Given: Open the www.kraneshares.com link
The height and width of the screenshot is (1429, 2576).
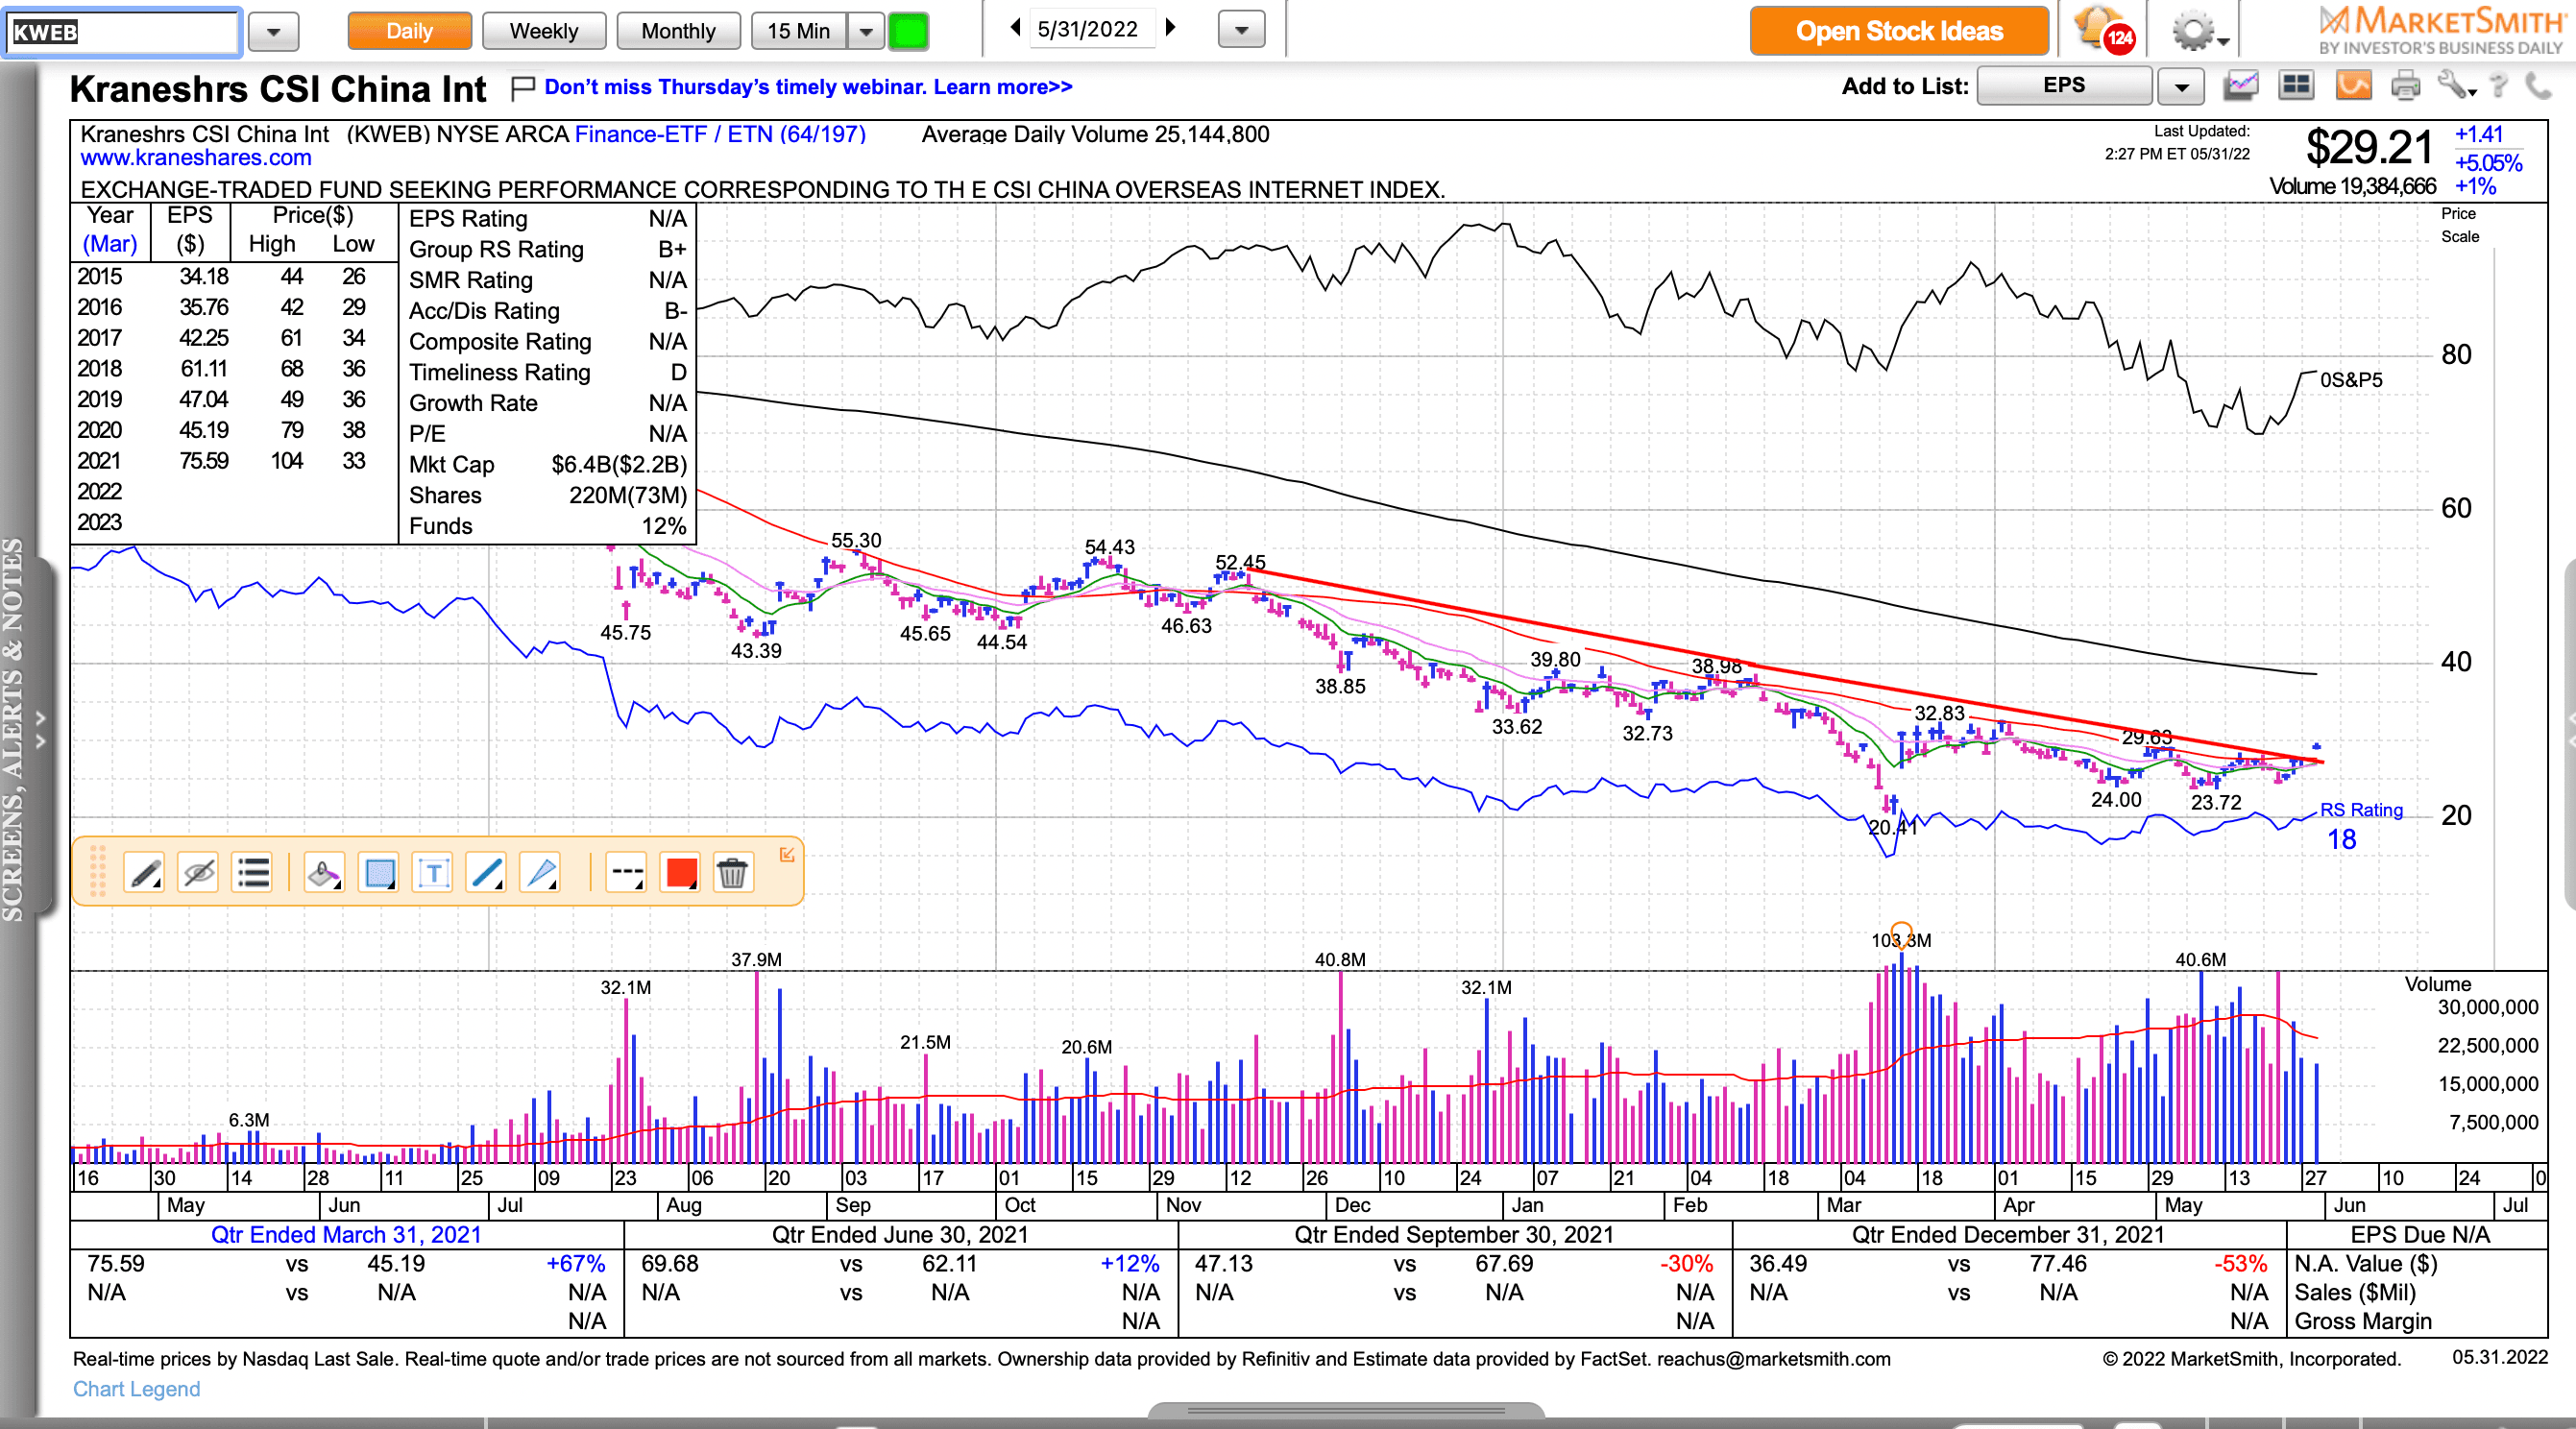Looking at the screenshot, I should pos(196,158).
